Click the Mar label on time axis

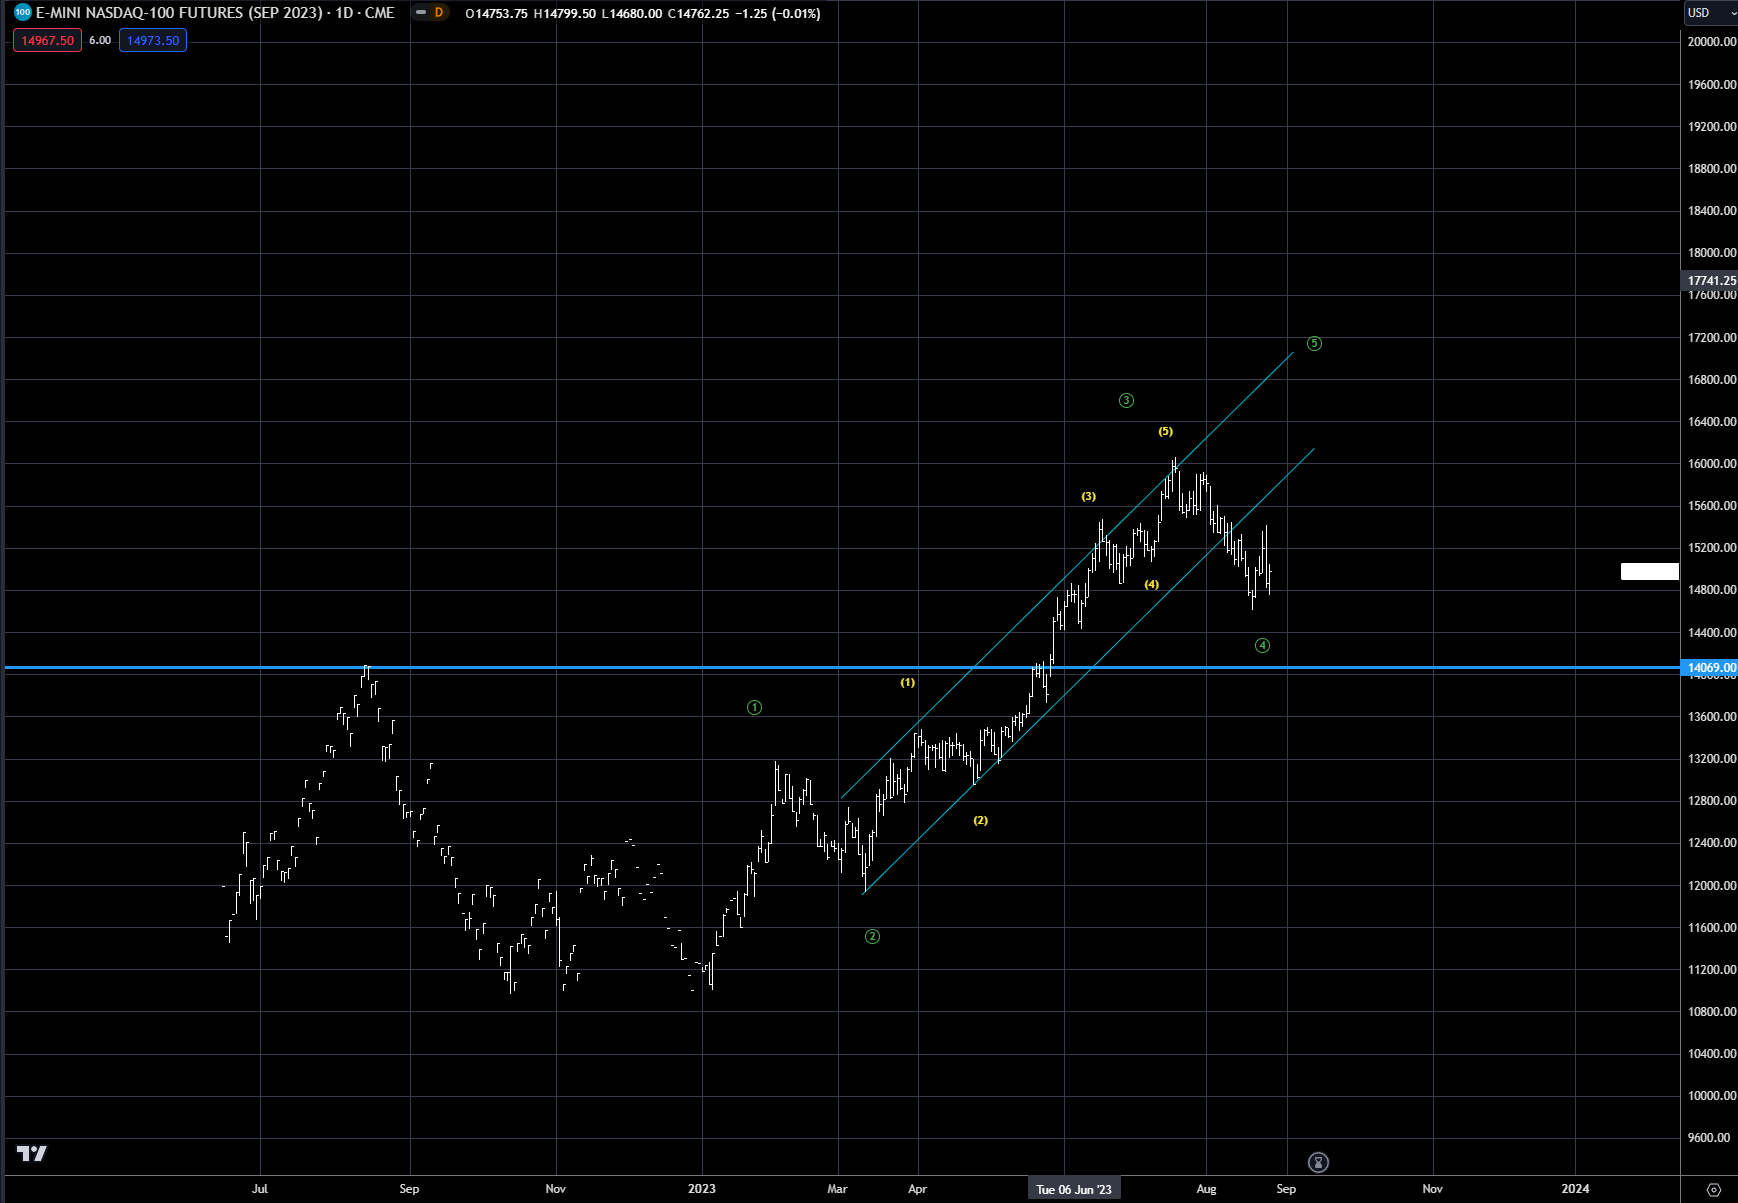pyautogui.click(x=838, y=1189)
